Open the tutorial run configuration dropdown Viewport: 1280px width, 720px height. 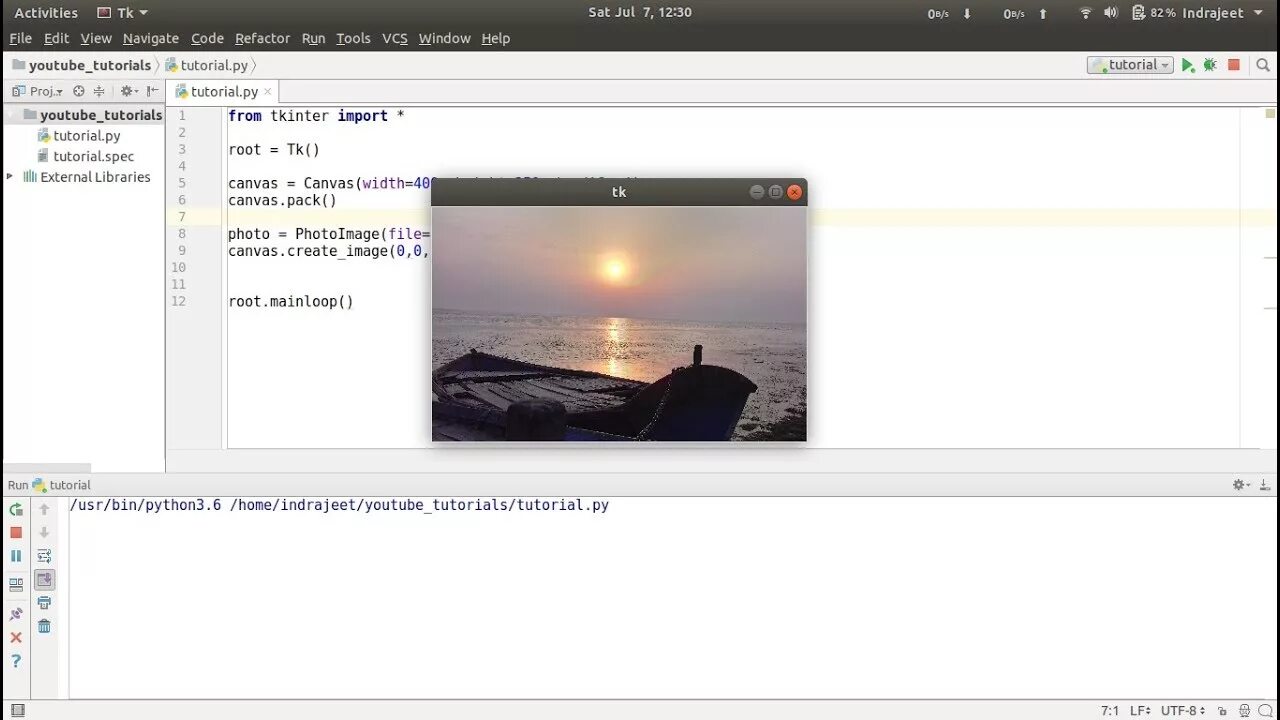[x=1130, y=65]
